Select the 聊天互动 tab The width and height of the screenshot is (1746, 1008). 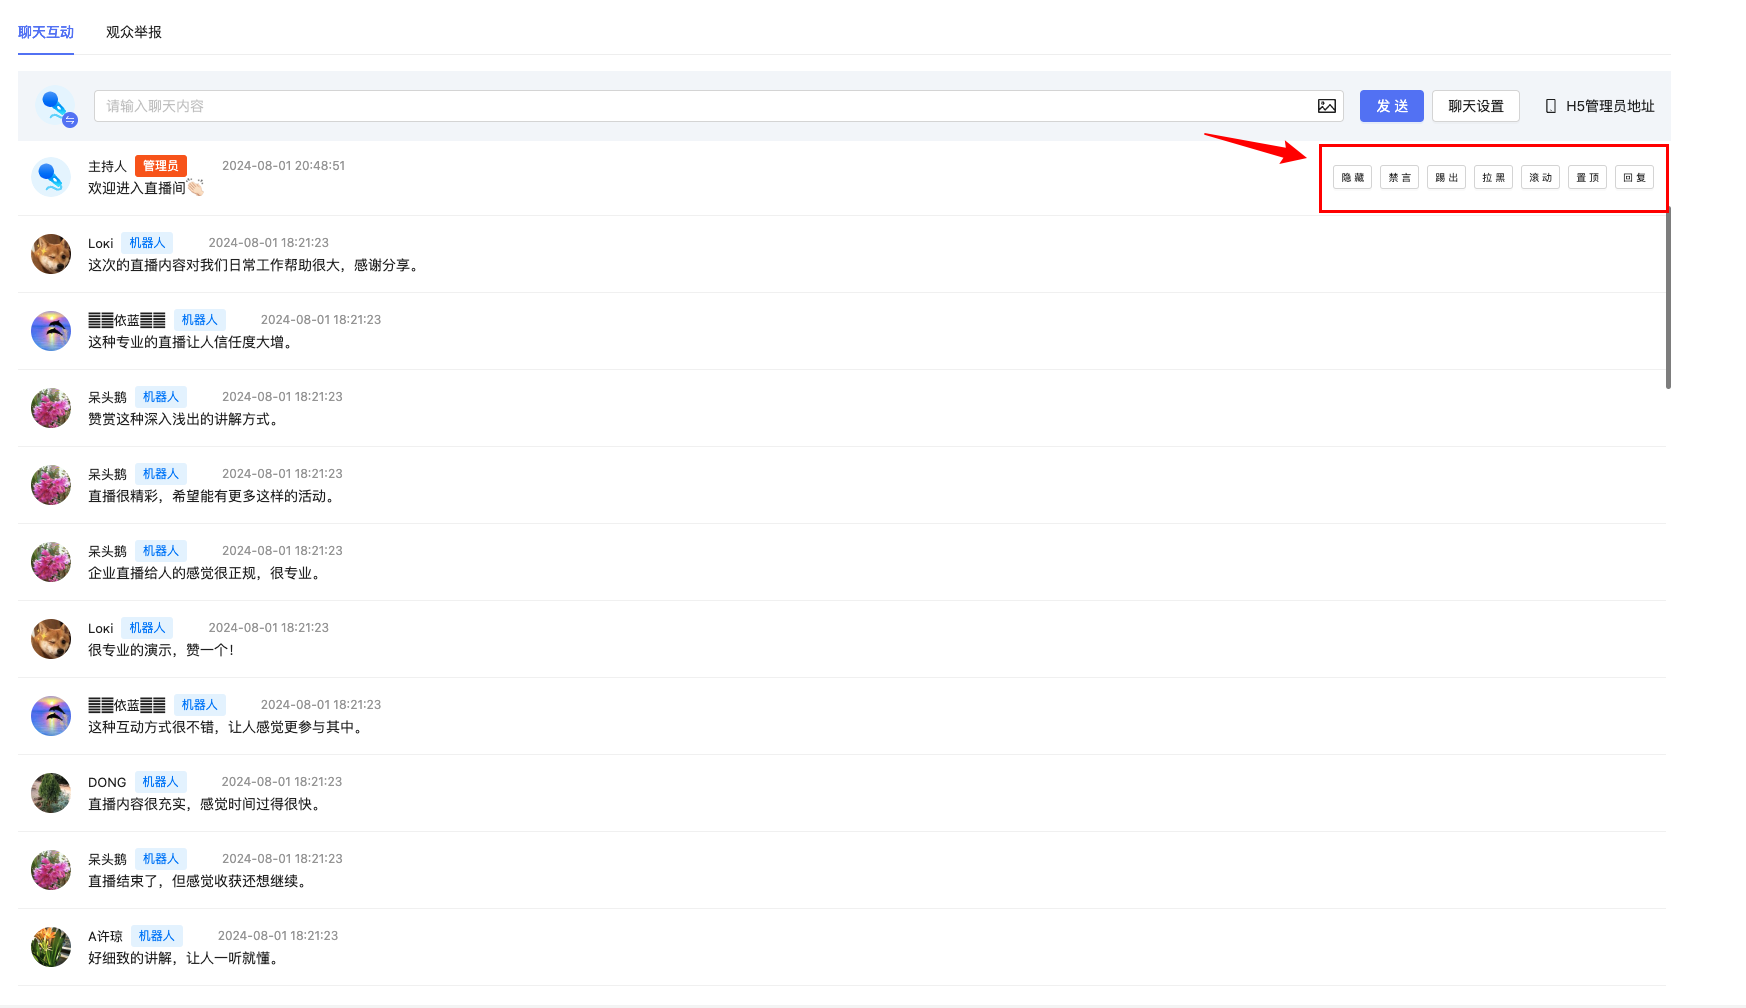tap(46, 32)
